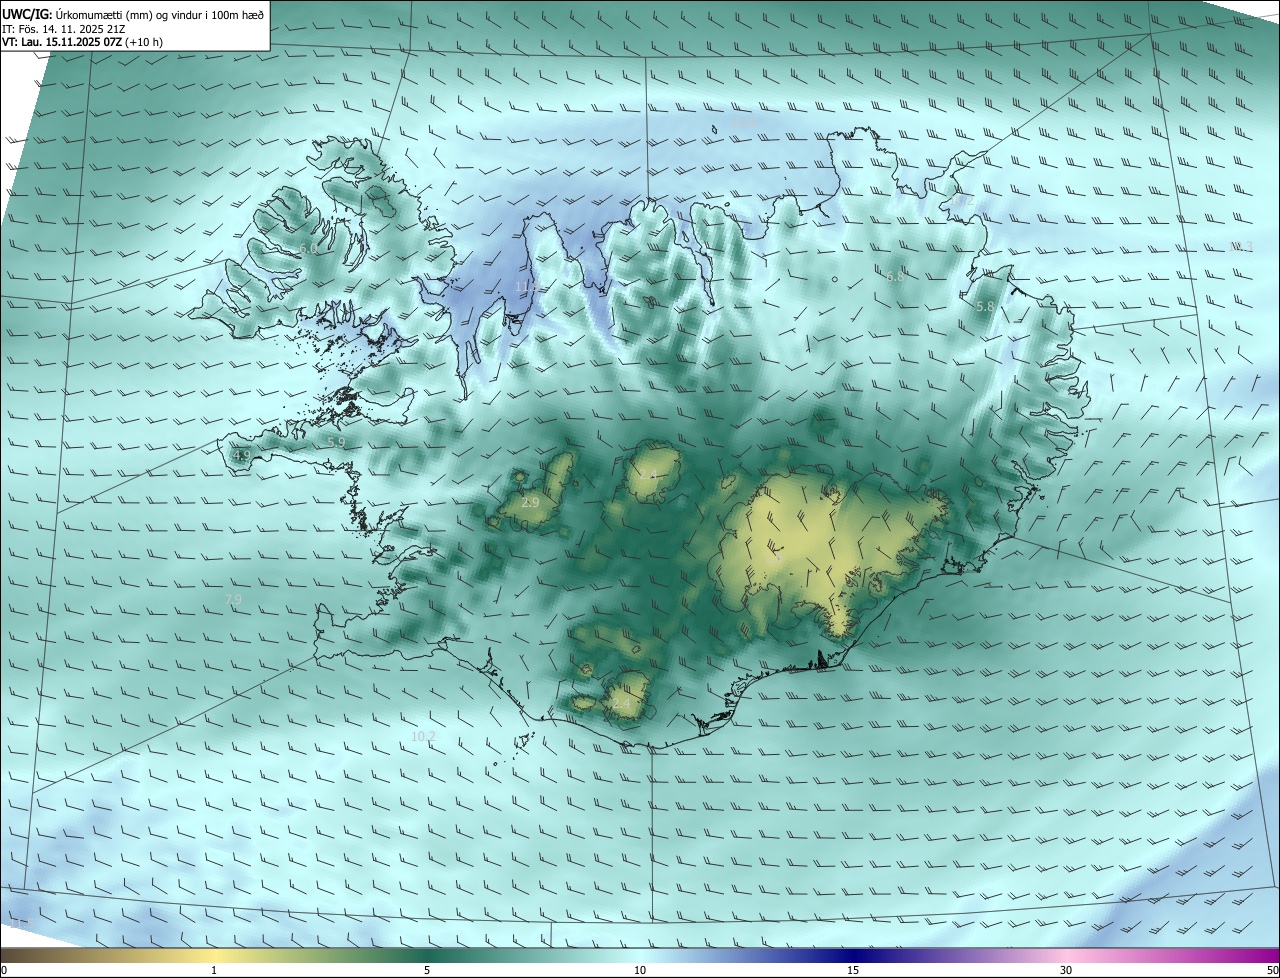Screen dimensions: 1280x978
Task: Click the 7.9 value over the sea
Action: coord(232,599)
